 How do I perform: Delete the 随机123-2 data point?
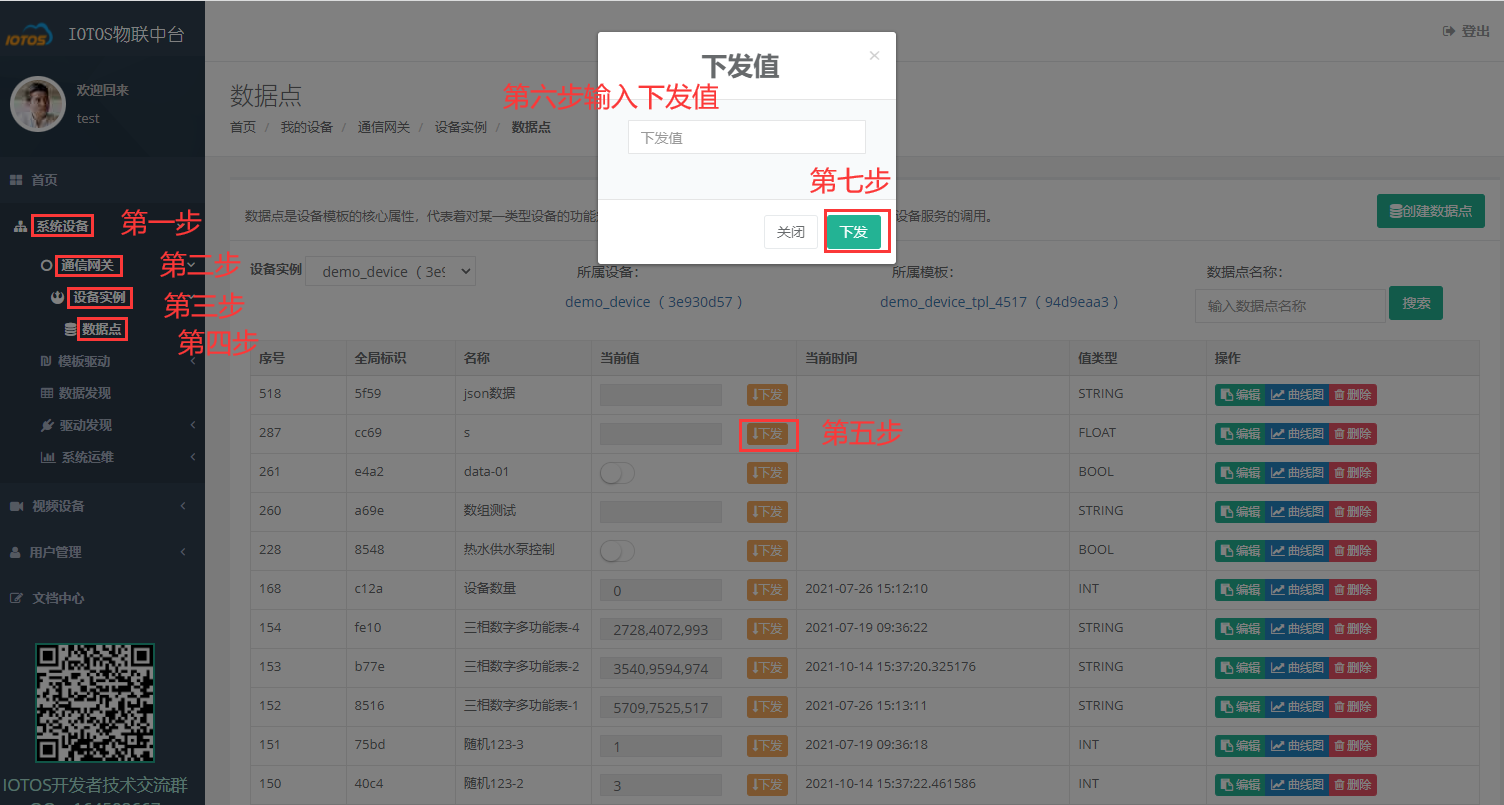pyautogui.click(x=1352, y=784)
